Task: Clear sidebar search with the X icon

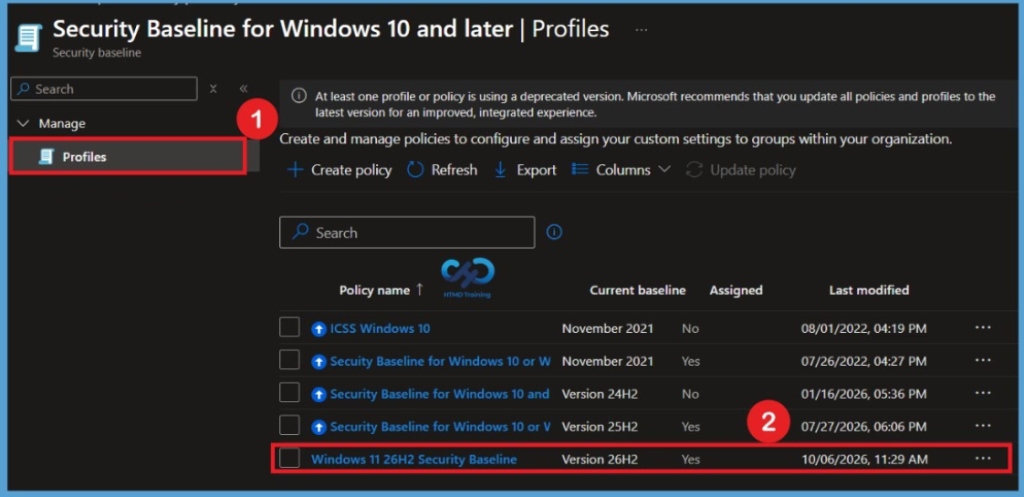Action: point(213,89)
